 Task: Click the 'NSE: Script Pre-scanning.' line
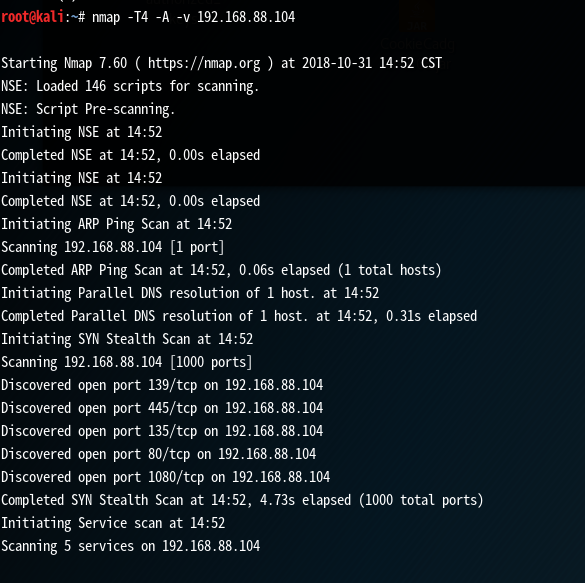click(x=88, y=110)
